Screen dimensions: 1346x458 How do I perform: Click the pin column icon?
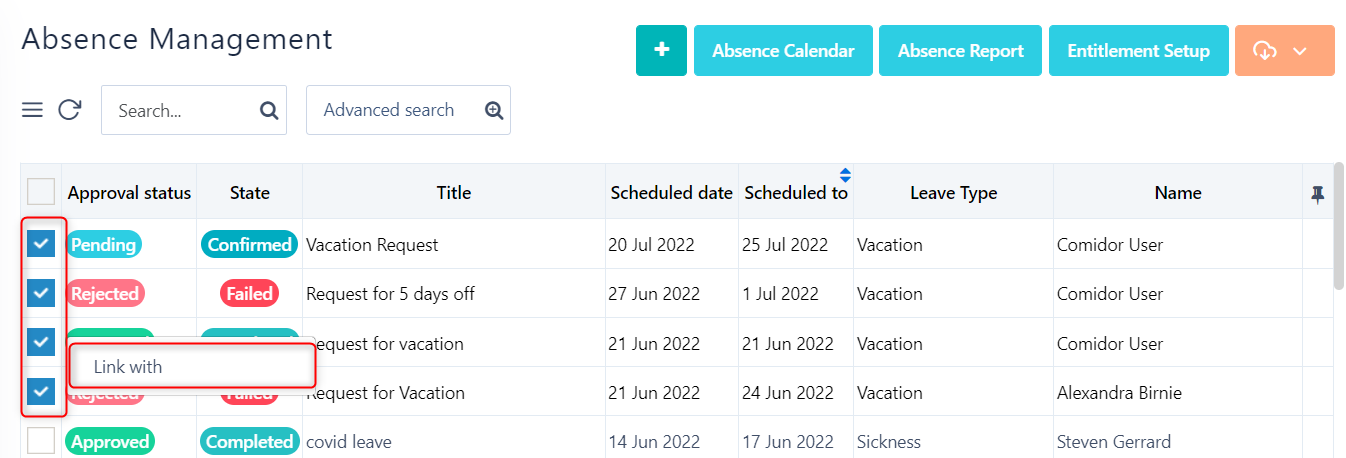point(1318,195)
